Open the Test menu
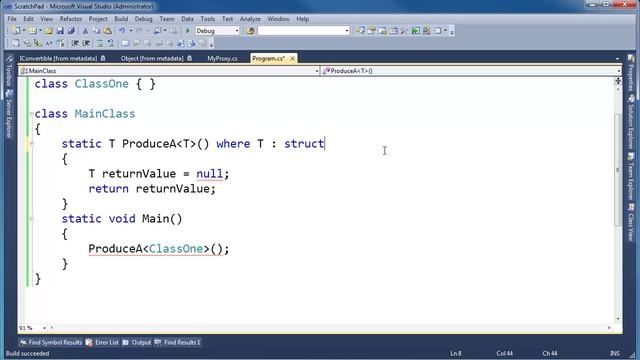The image size is (640, 360). pyautogui.click(x=227, y=19)
